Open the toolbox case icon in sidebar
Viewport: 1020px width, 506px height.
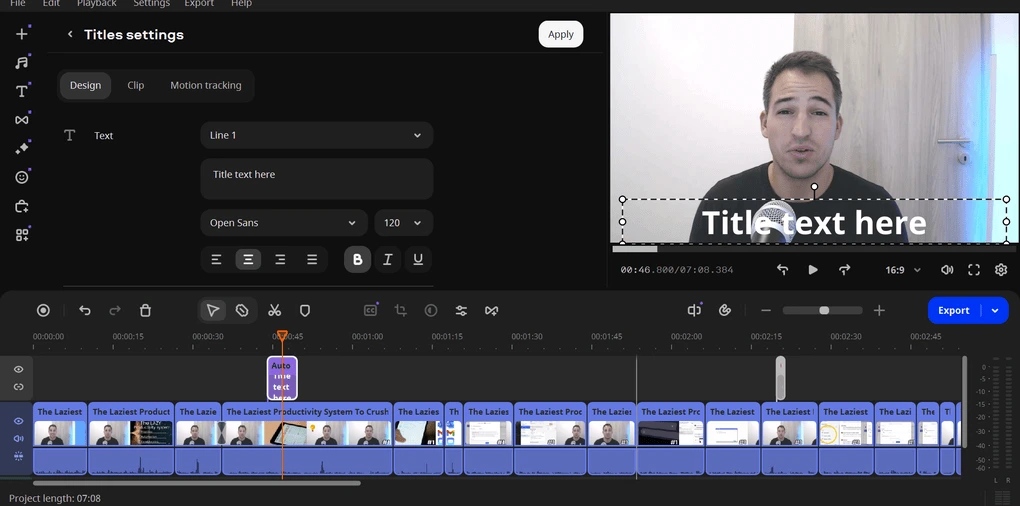pos(22,206)
